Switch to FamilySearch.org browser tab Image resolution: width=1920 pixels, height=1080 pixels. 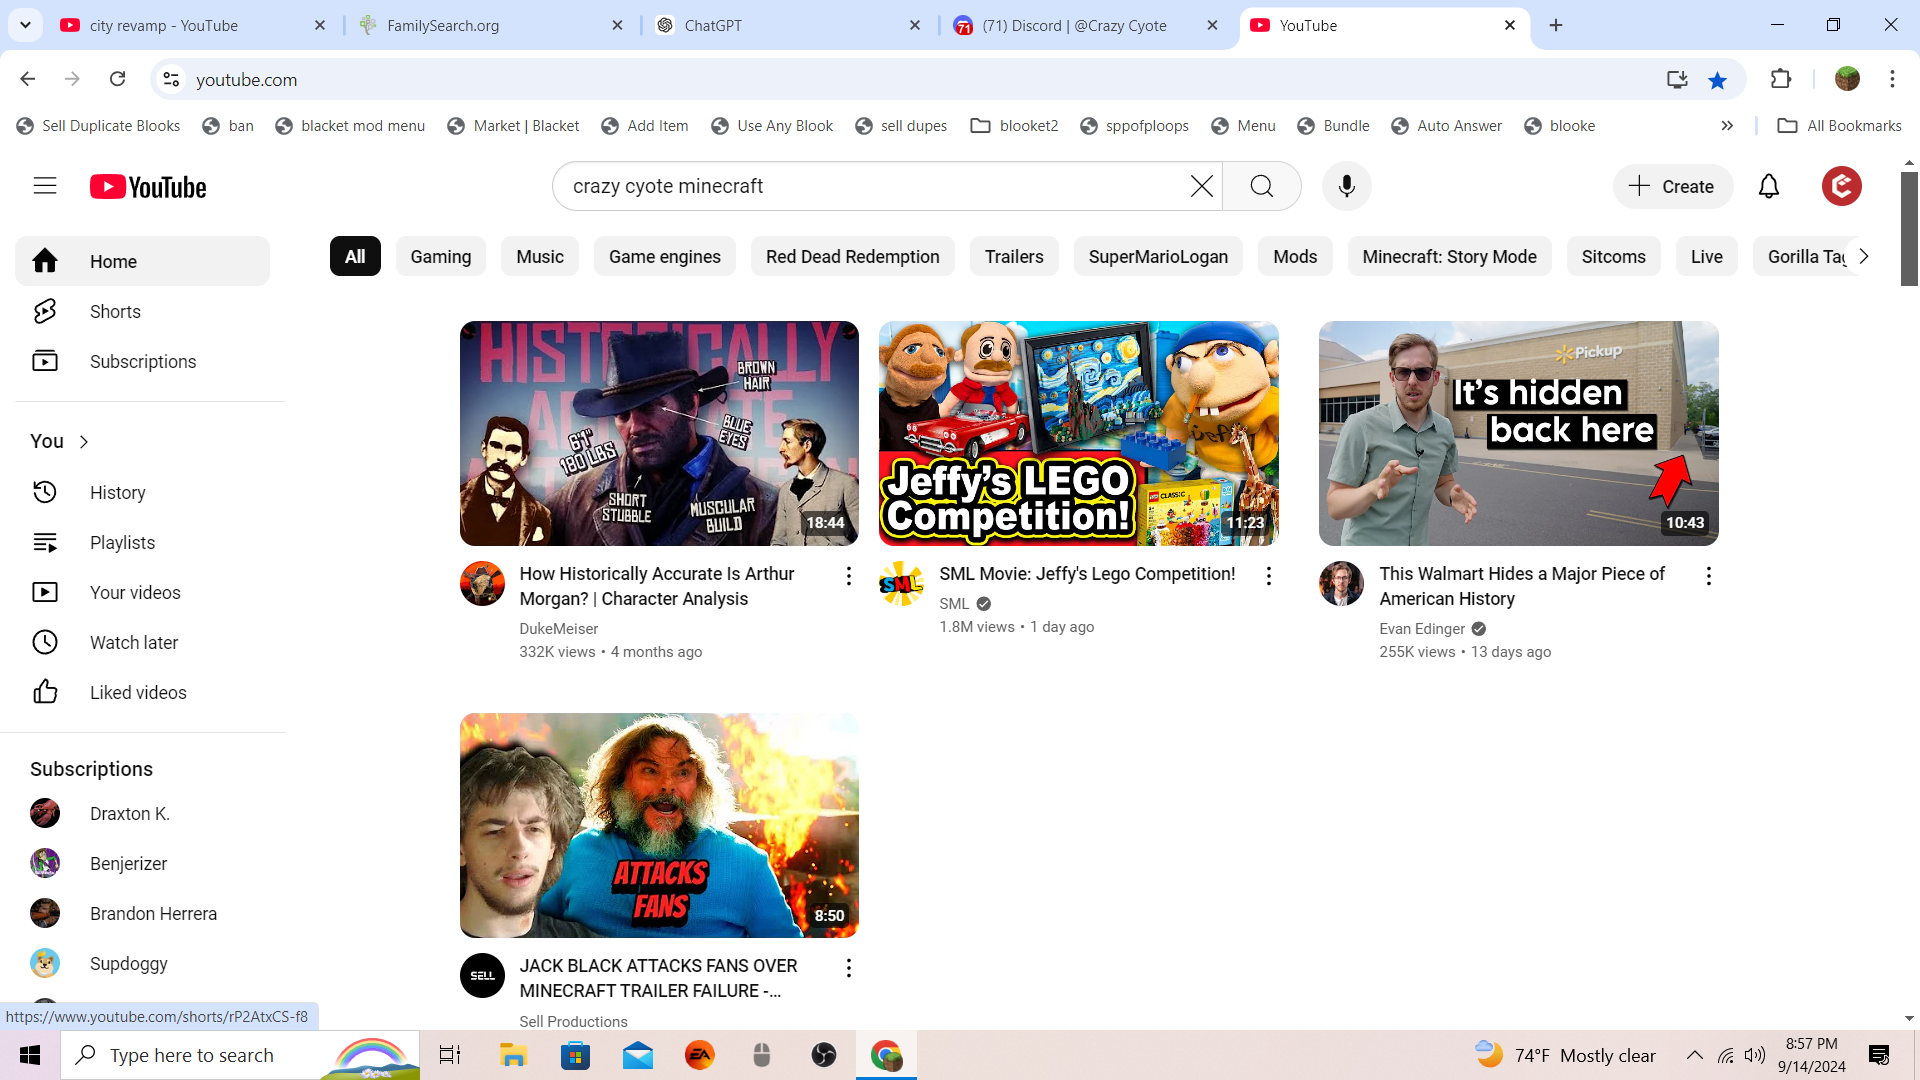pos(443,26)
